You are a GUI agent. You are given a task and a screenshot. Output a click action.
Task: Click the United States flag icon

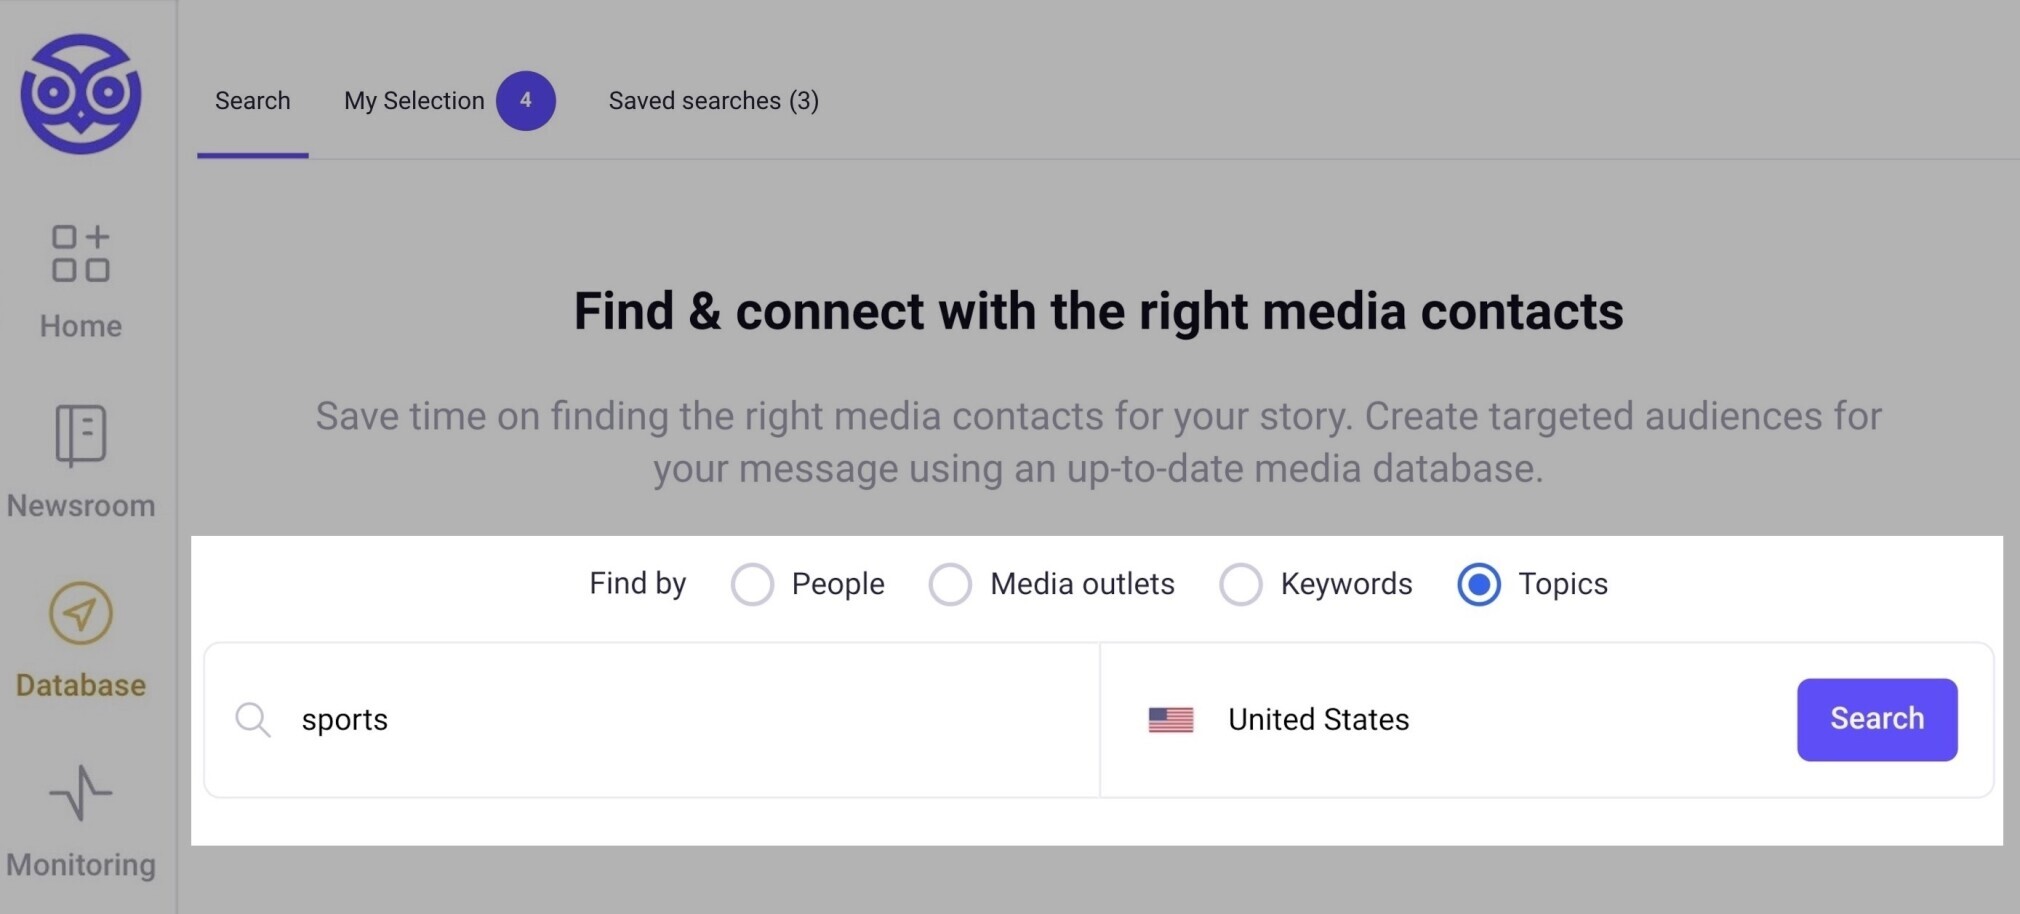pos(1171,720)
